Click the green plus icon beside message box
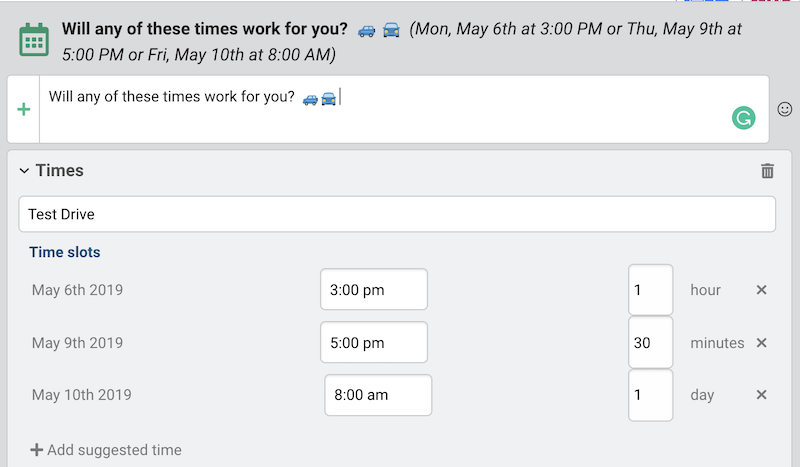Screen dimensions: 800x467 (x=23, y=109)
